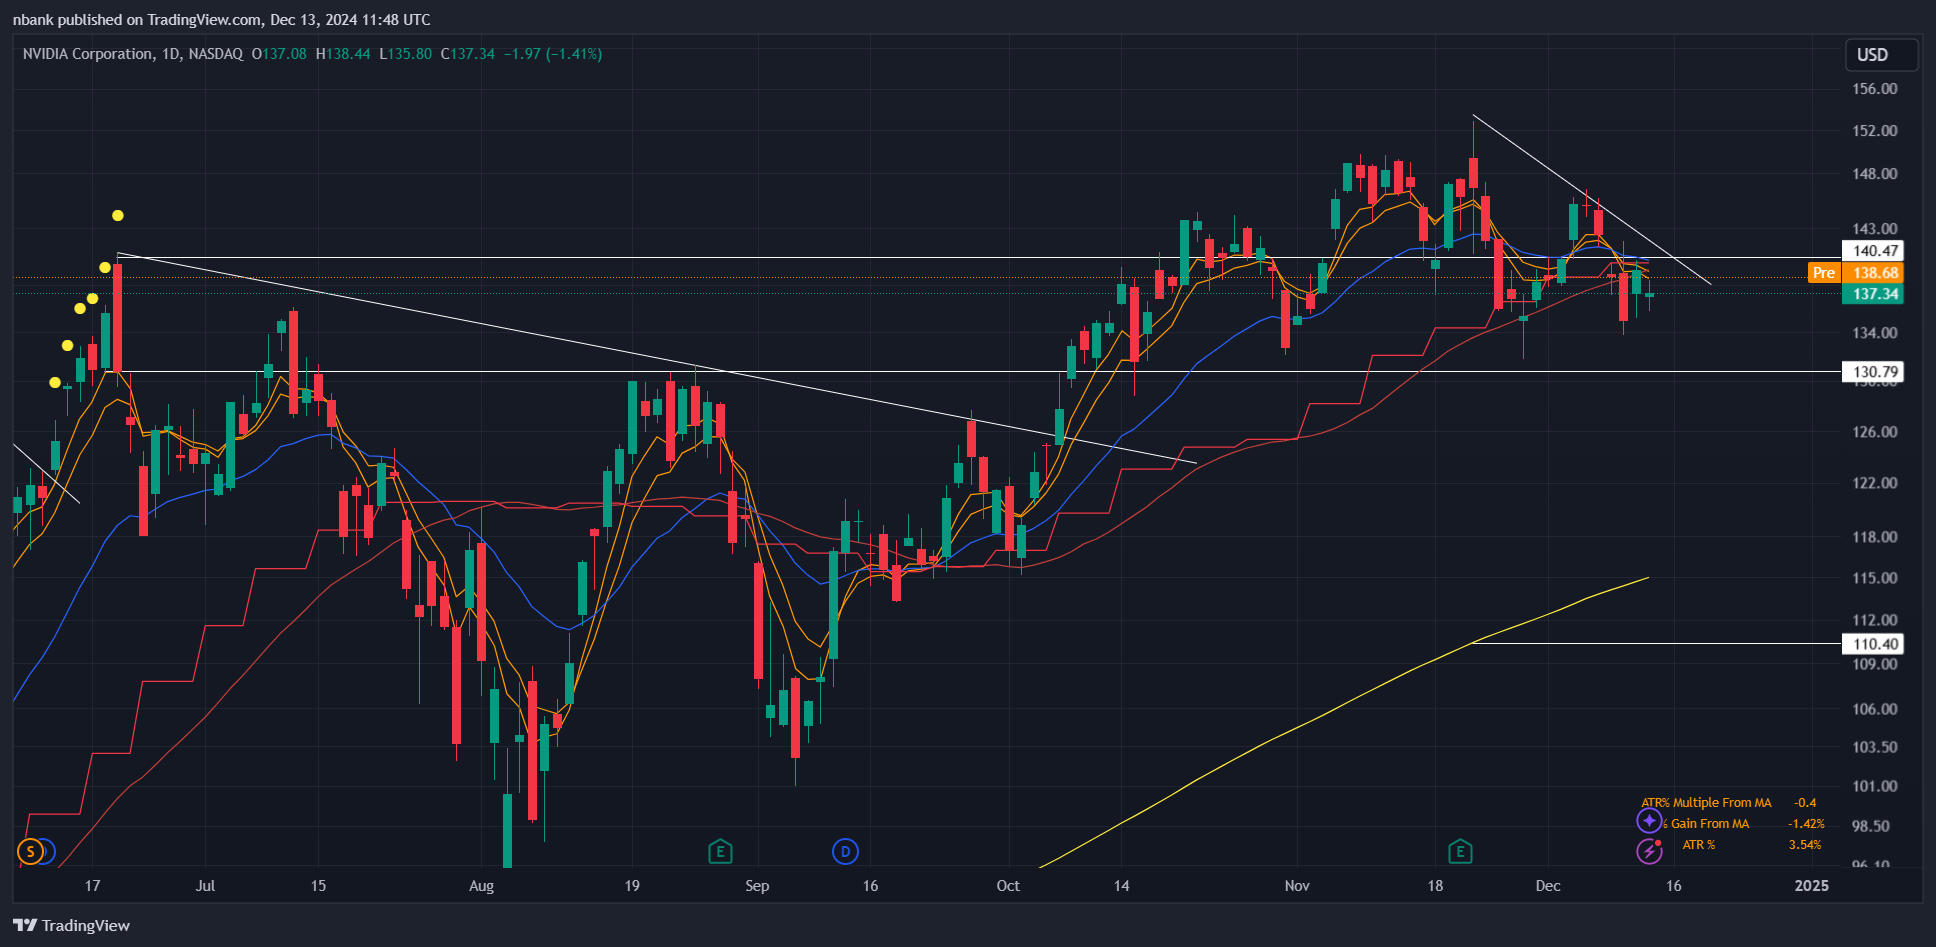Click the 115.00 price axis label

(x=1875, y=578)
